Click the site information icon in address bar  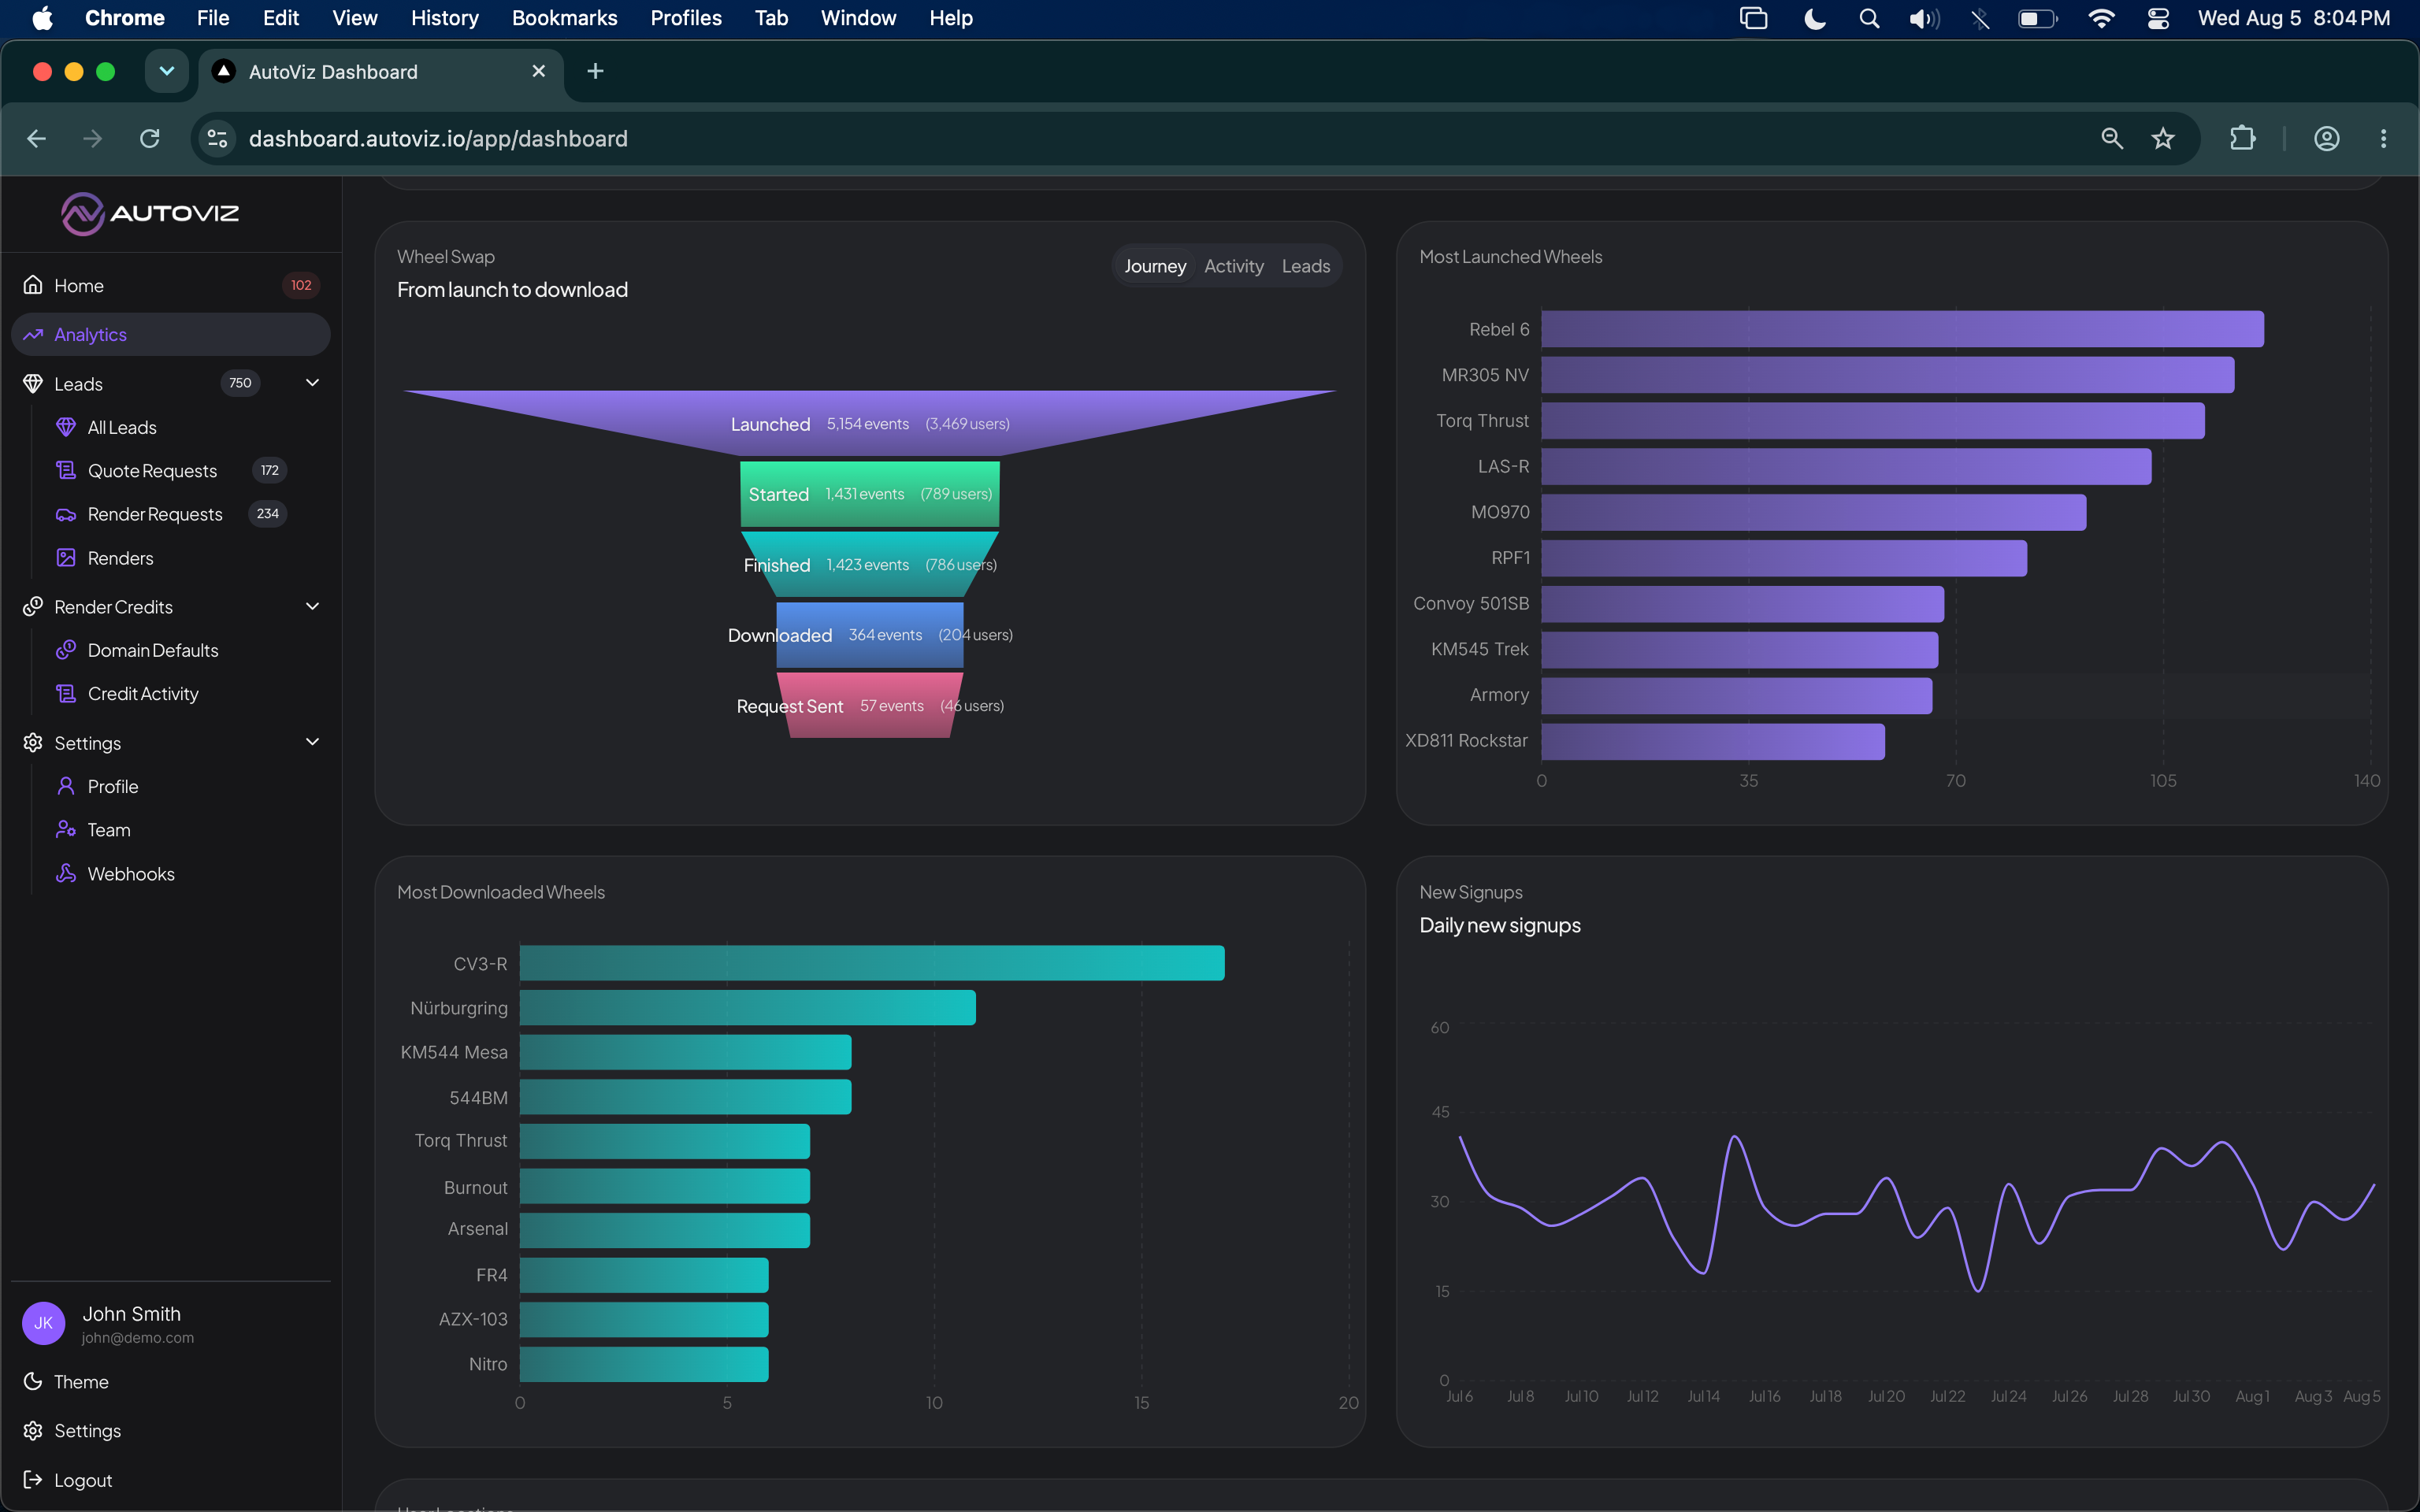pos(217,138)
